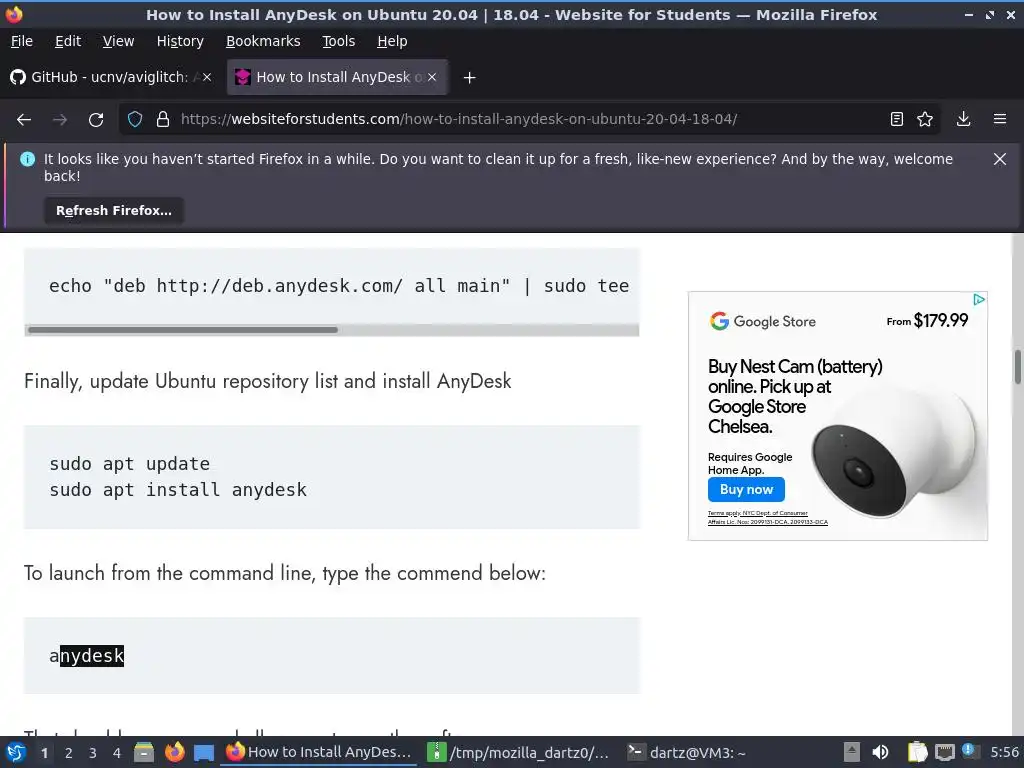1024x768 pixels.
Task: Click the show desktop taskbar icon
Action: pos(204,752)
